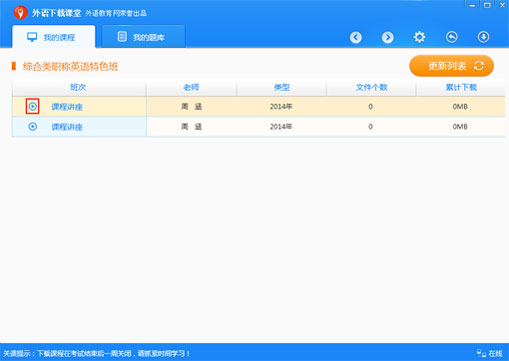This screenshot has width=509, height=361.
Task: Sort by the 老师 column header
Action: coord(191,87)
